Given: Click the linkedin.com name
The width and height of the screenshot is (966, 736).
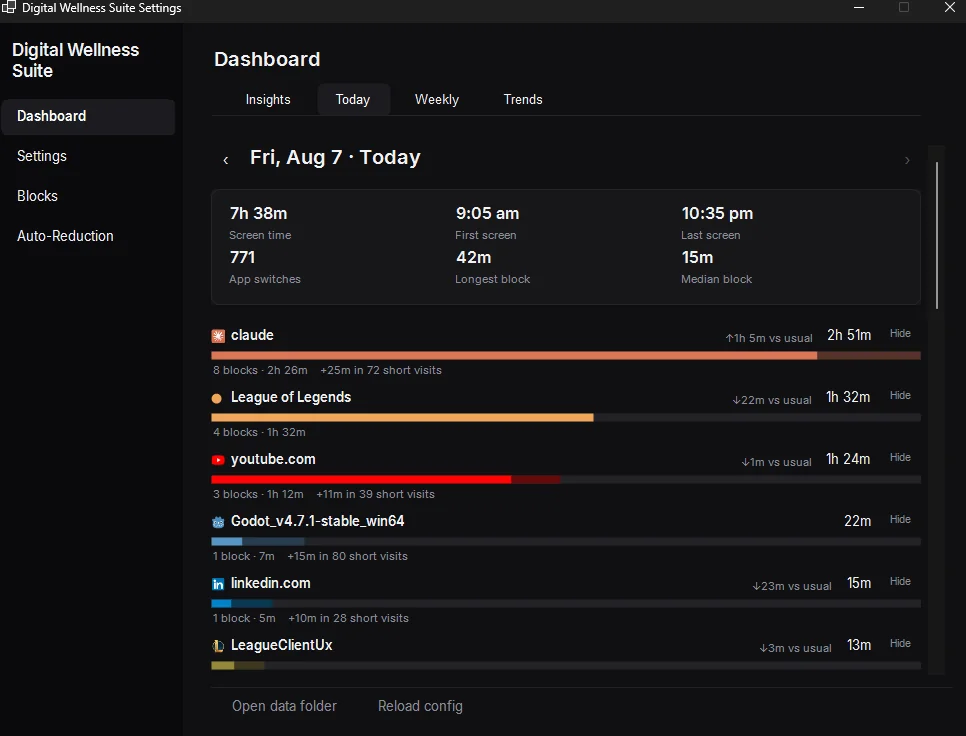Looking at the screenshot, I should click(270, 583).
